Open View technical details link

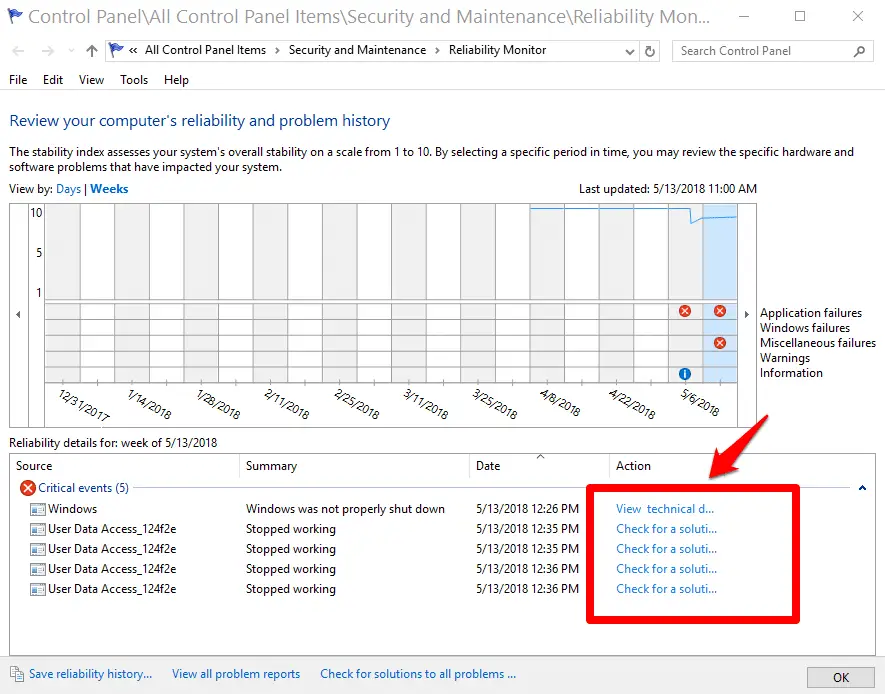(665, 509)
